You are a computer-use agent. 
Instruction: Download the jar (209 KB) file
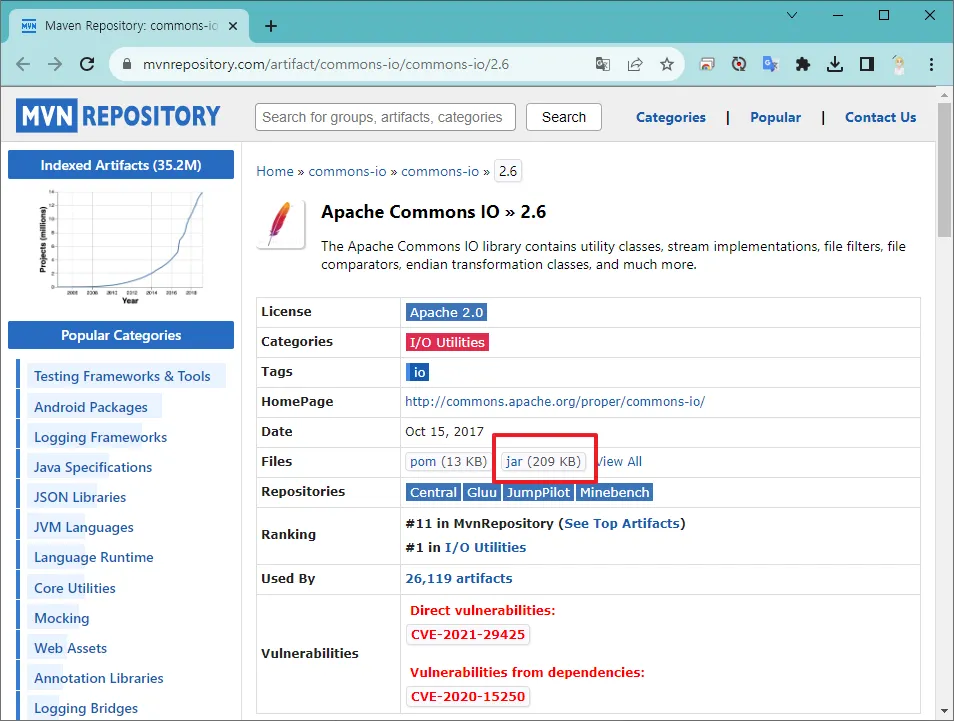click(x=543, y=462)
